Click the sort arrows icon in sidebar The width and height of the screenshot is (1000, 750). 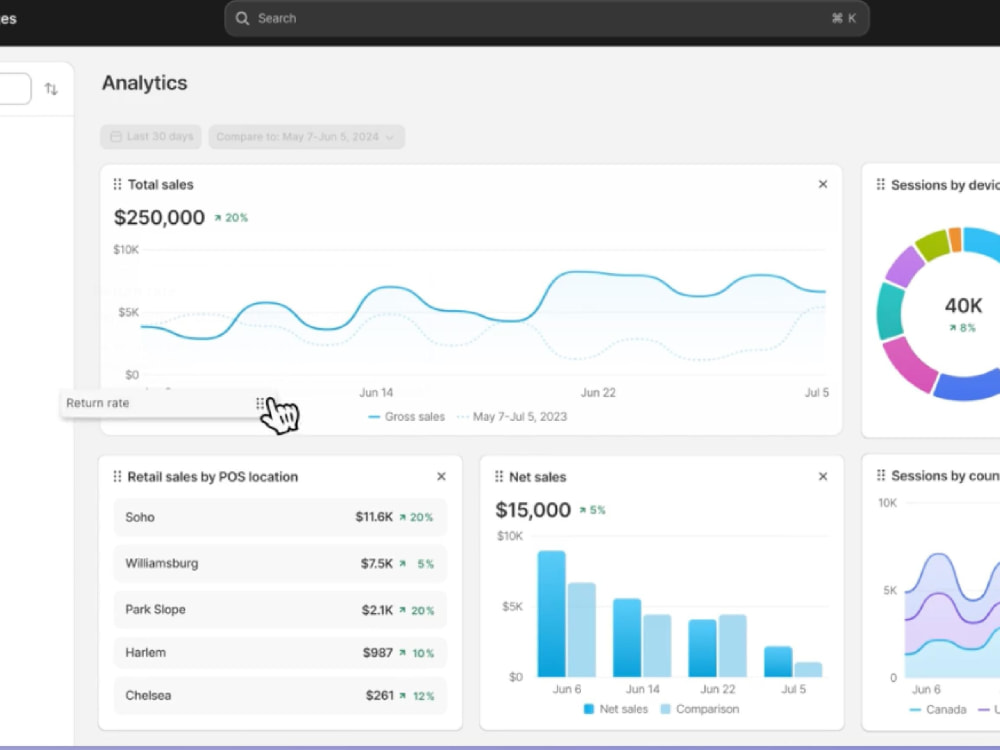(x=51, y=89)
